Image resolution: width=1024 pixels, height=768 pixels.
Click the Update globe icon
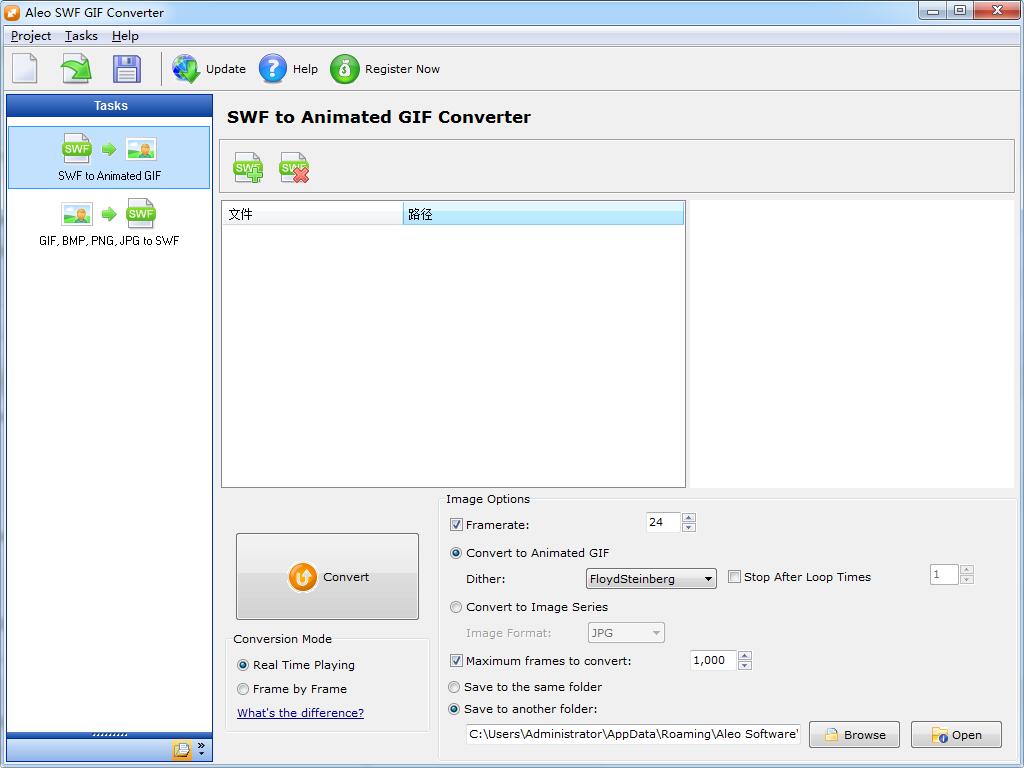tap(186, 69)
